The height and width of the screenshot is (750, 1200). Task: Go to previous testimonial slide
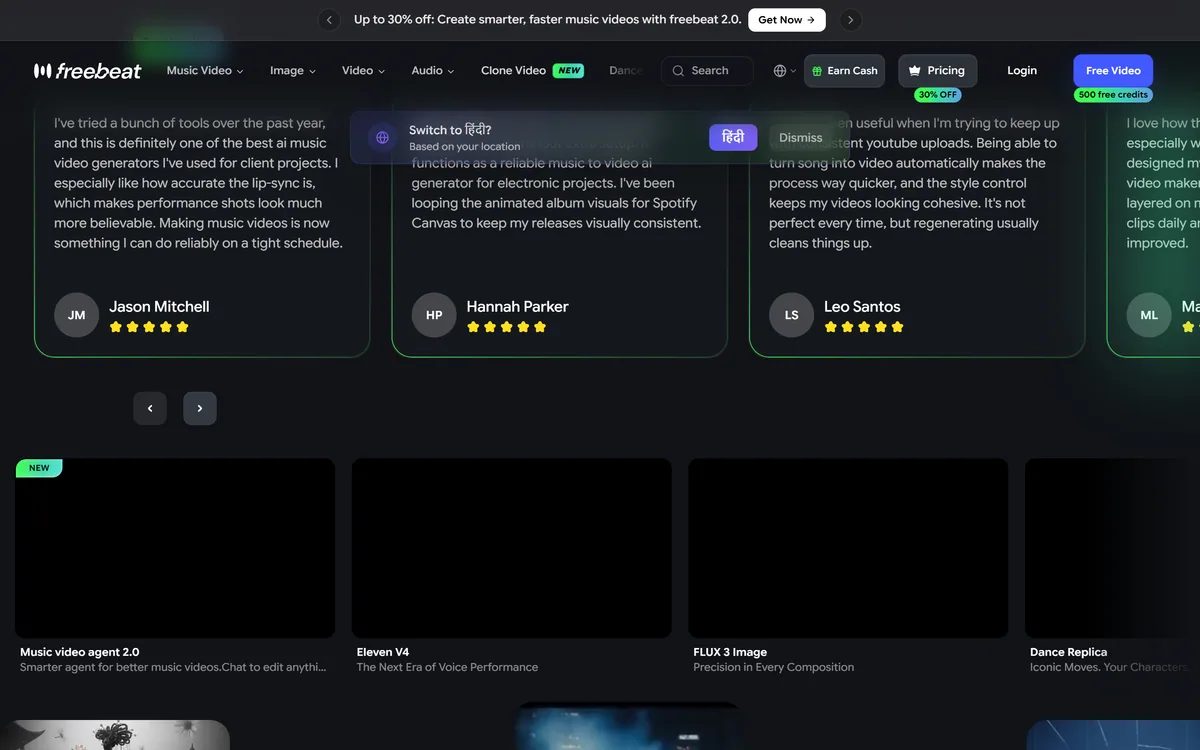coord(150,408)
